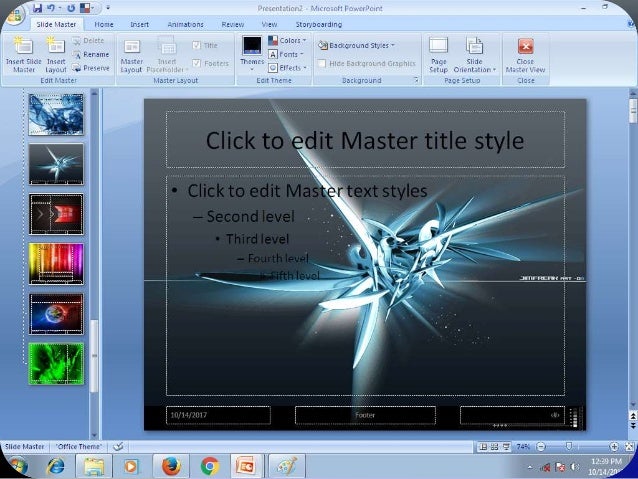
Task: Select Earth globe layout thumbnail
Action: pos(56,314)
